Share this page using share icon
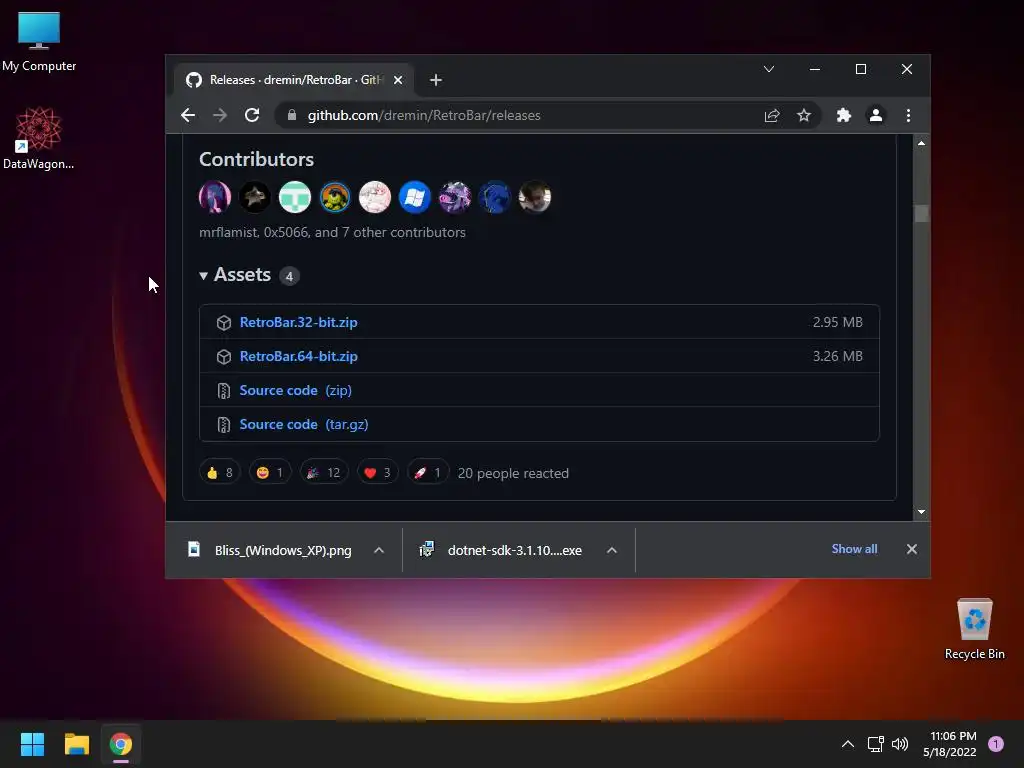The width and height of the screenshot is (1024, 768). point(772,116)
